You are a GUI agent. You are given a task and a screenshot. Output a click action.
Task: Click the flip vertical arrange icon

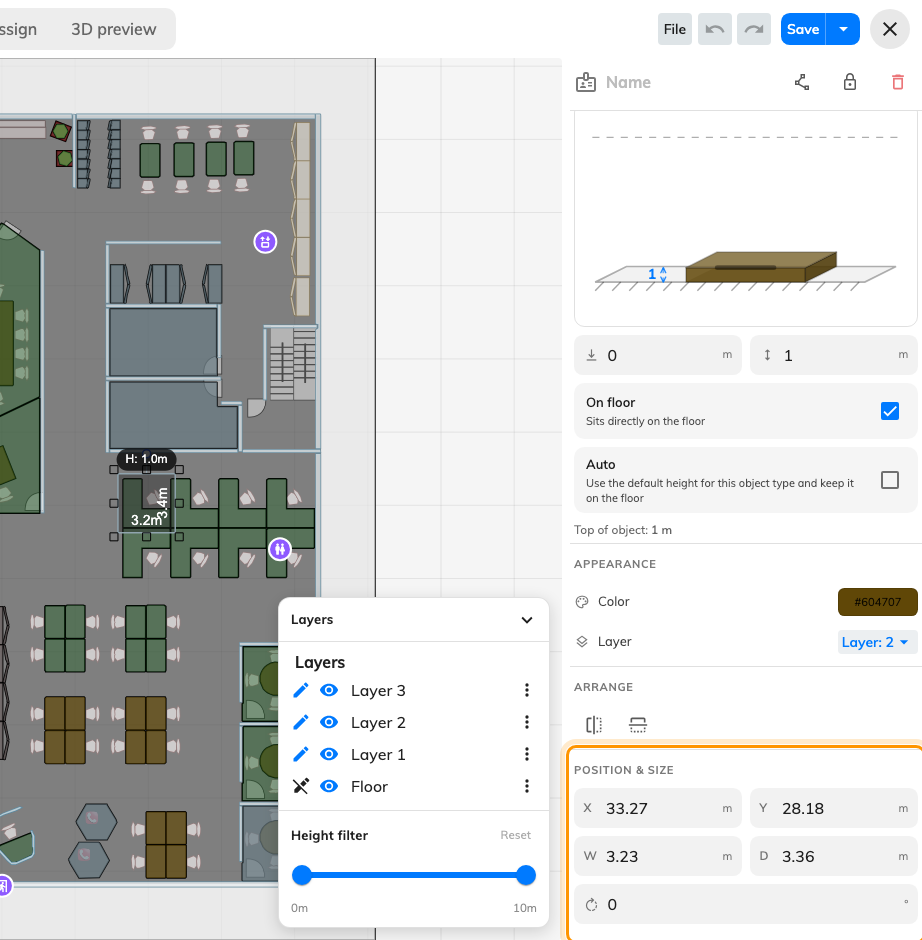[x=638, y=725]
